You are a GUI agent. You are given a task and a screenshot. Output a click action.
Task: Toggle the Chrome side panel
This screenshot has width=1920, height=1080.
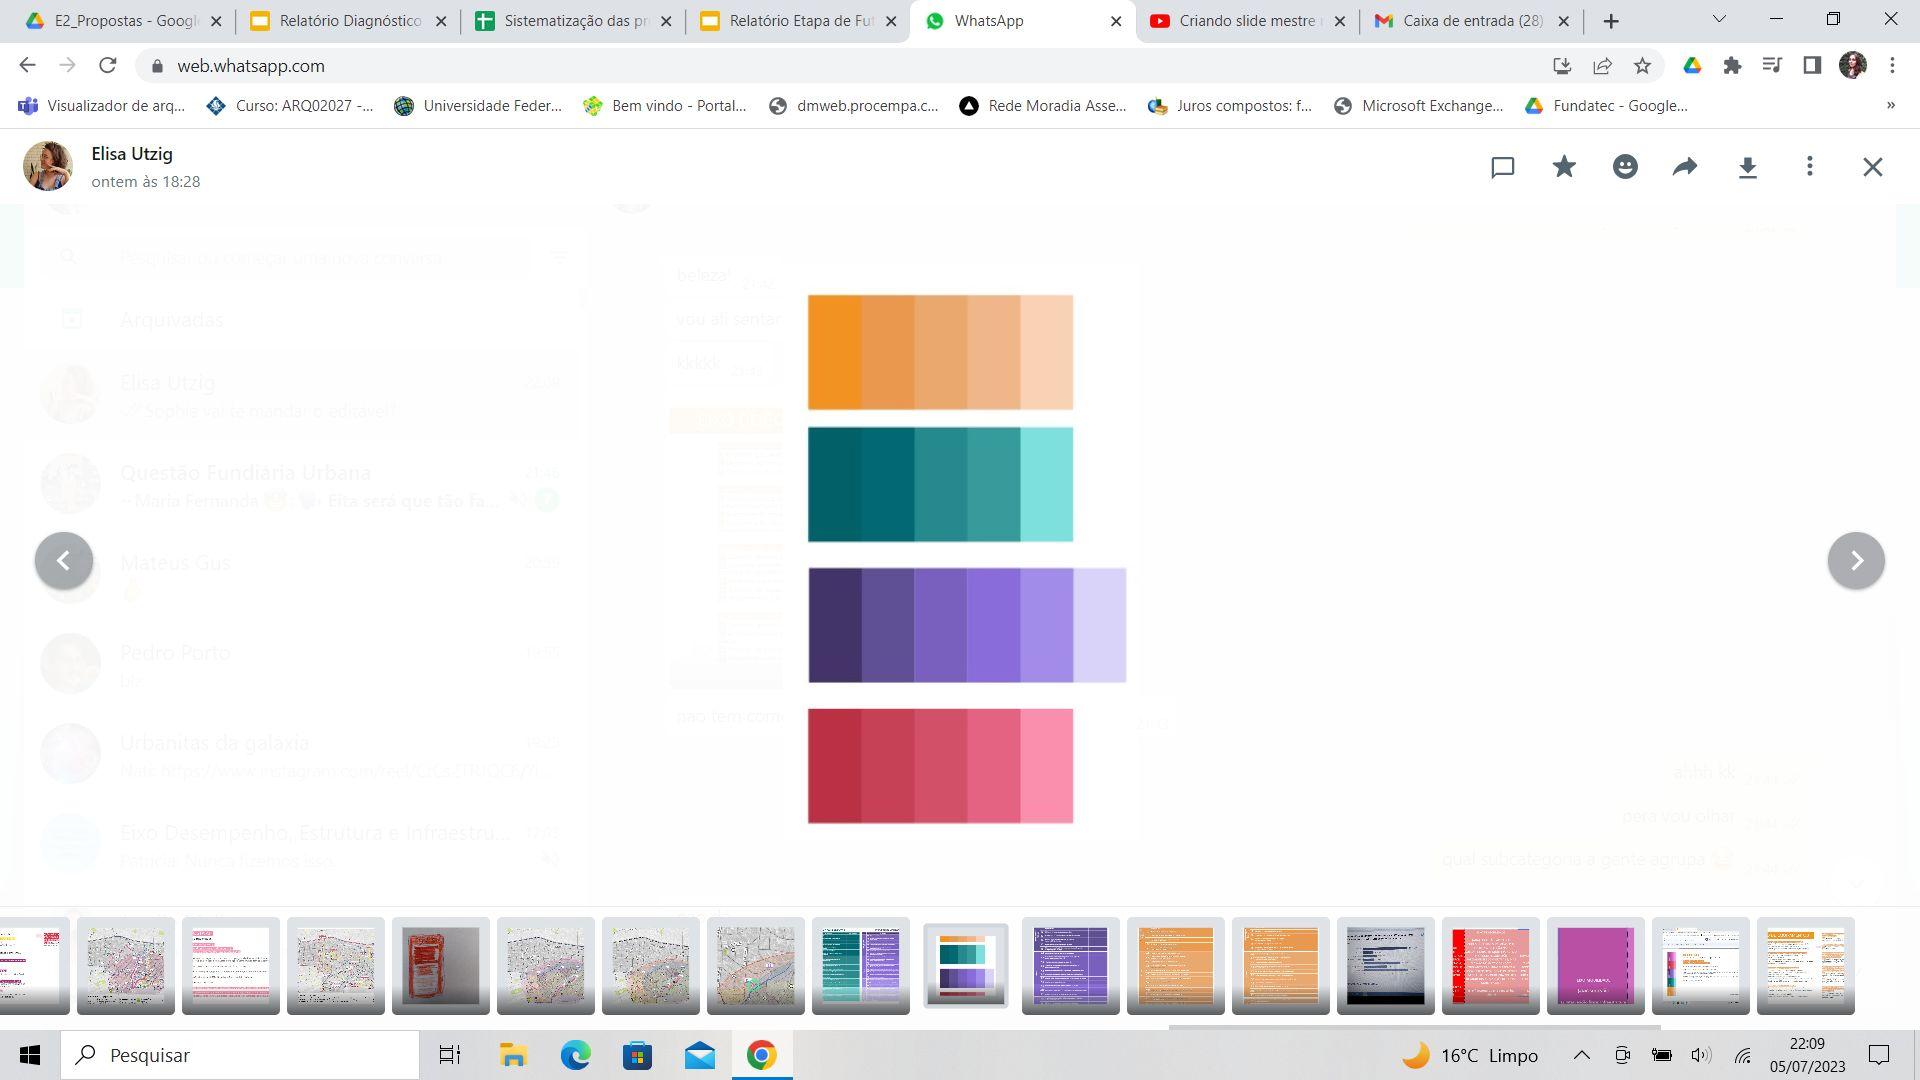coord(1811,66)
